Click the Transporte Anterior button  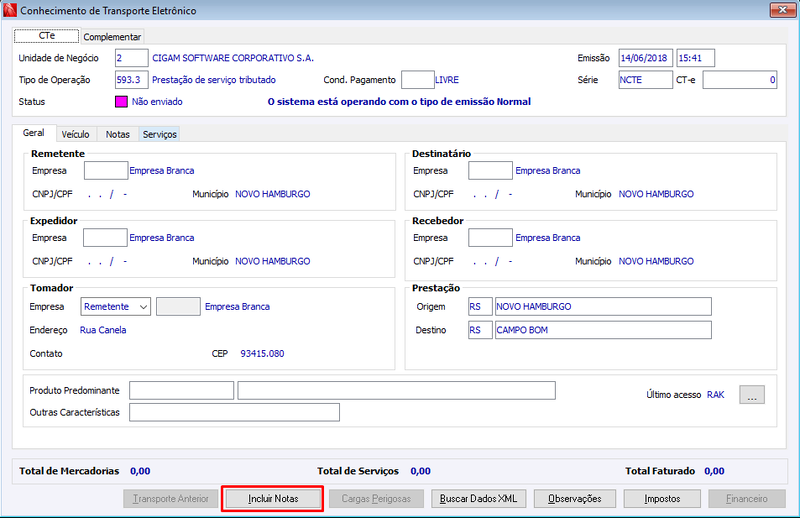[x=171, y=499]
